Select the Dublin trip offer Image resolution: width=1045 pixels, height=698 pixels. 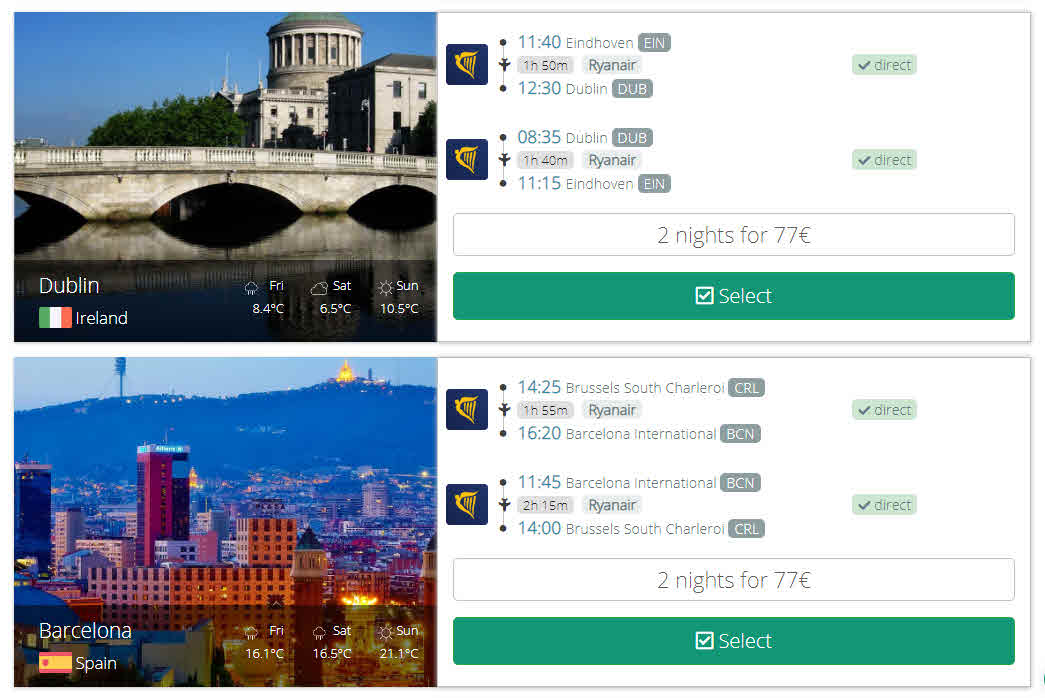734,296
